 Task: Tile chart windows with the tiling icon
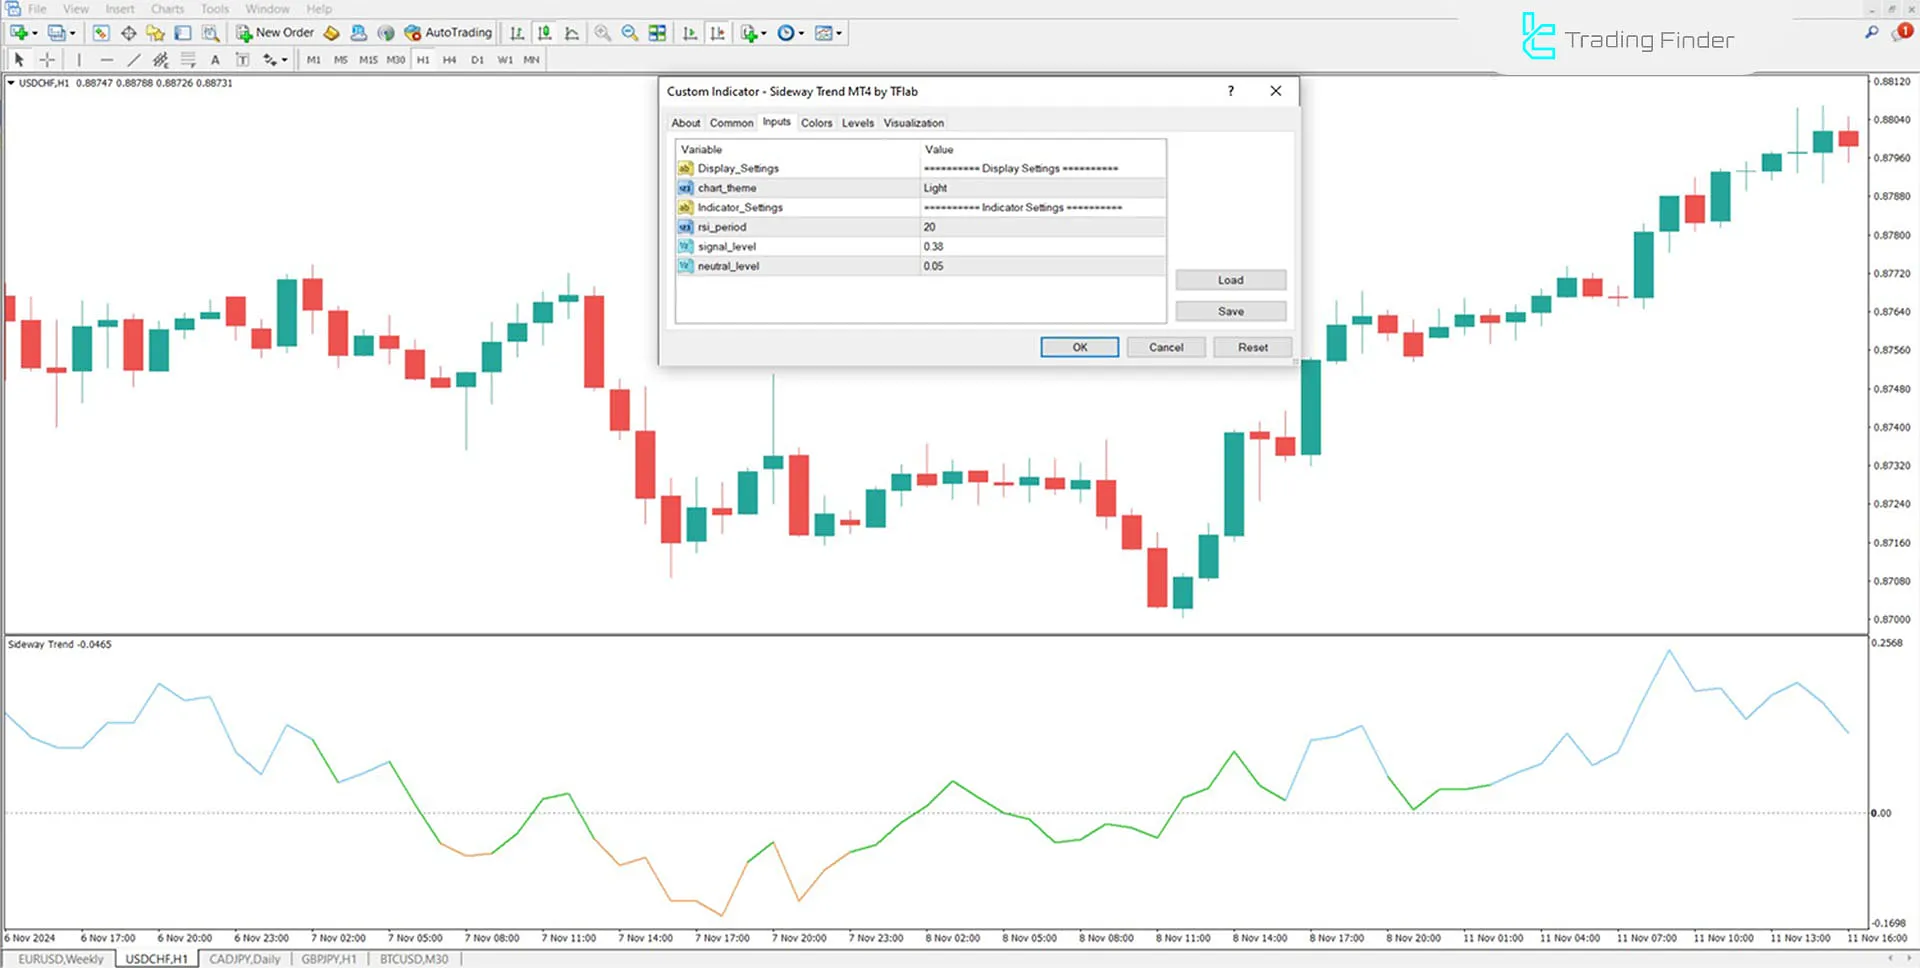657,33
